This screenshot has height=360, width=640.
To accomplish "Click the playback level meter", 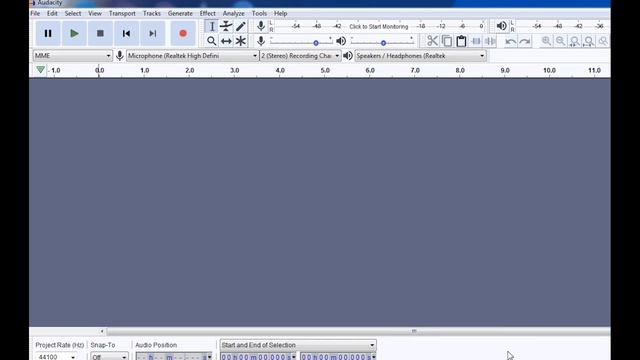I will point(563,26).
